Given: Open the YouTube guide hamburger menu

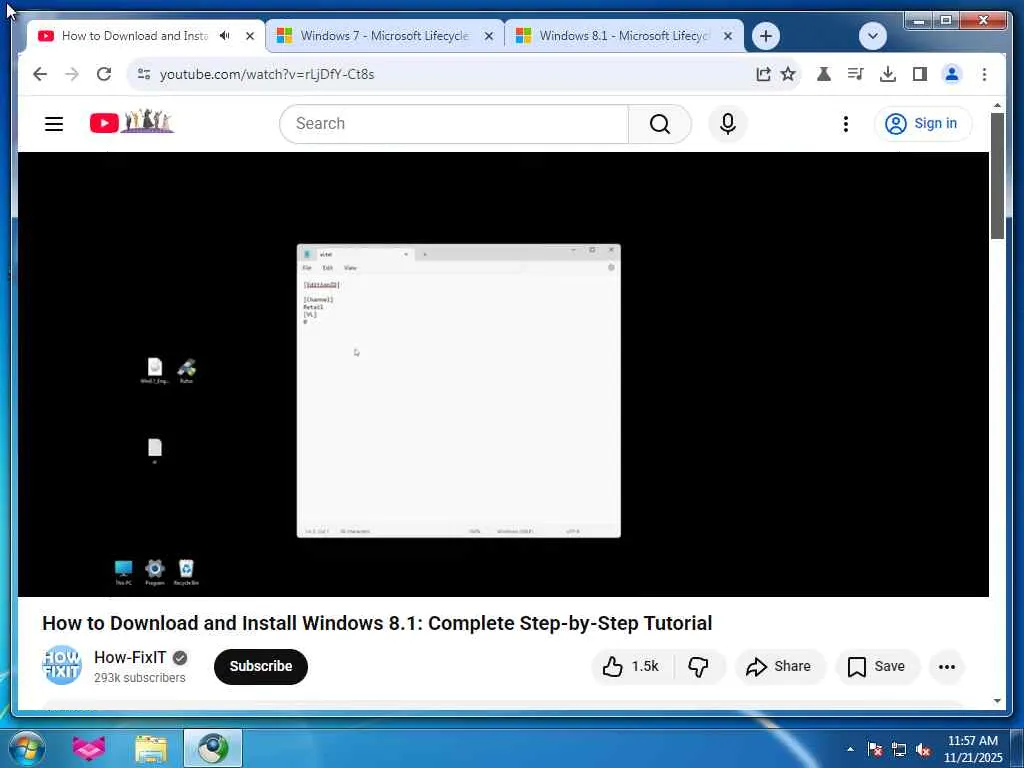Looking at the screenshot, I should pos(54,123).
